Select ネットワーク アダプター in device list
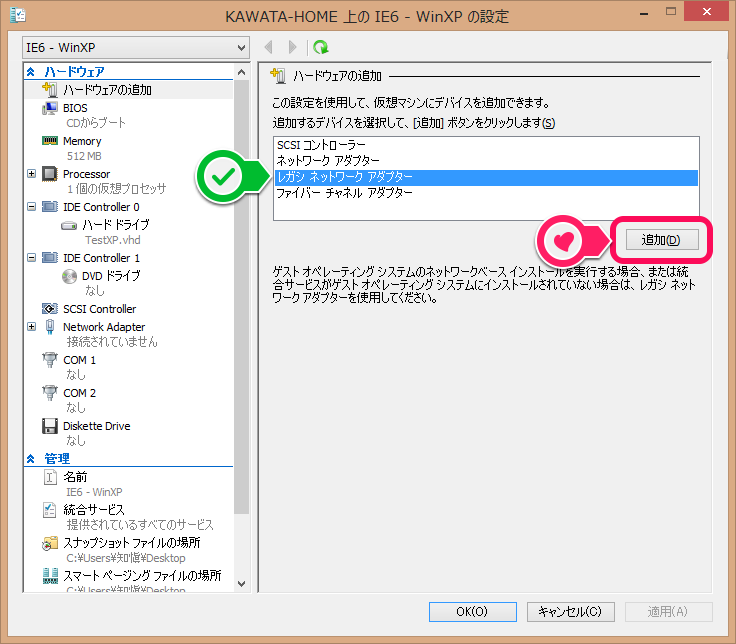736x644 pixels. (486, 161)
